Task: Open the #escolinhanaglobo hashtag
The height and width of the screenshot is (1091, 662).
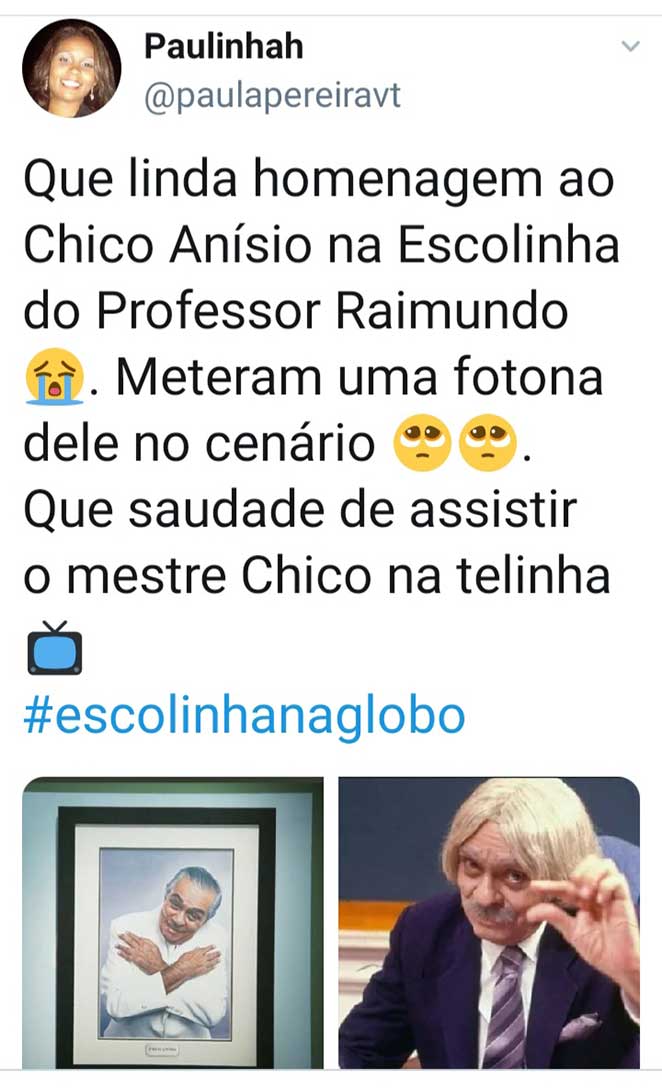Action: [244, 716]
